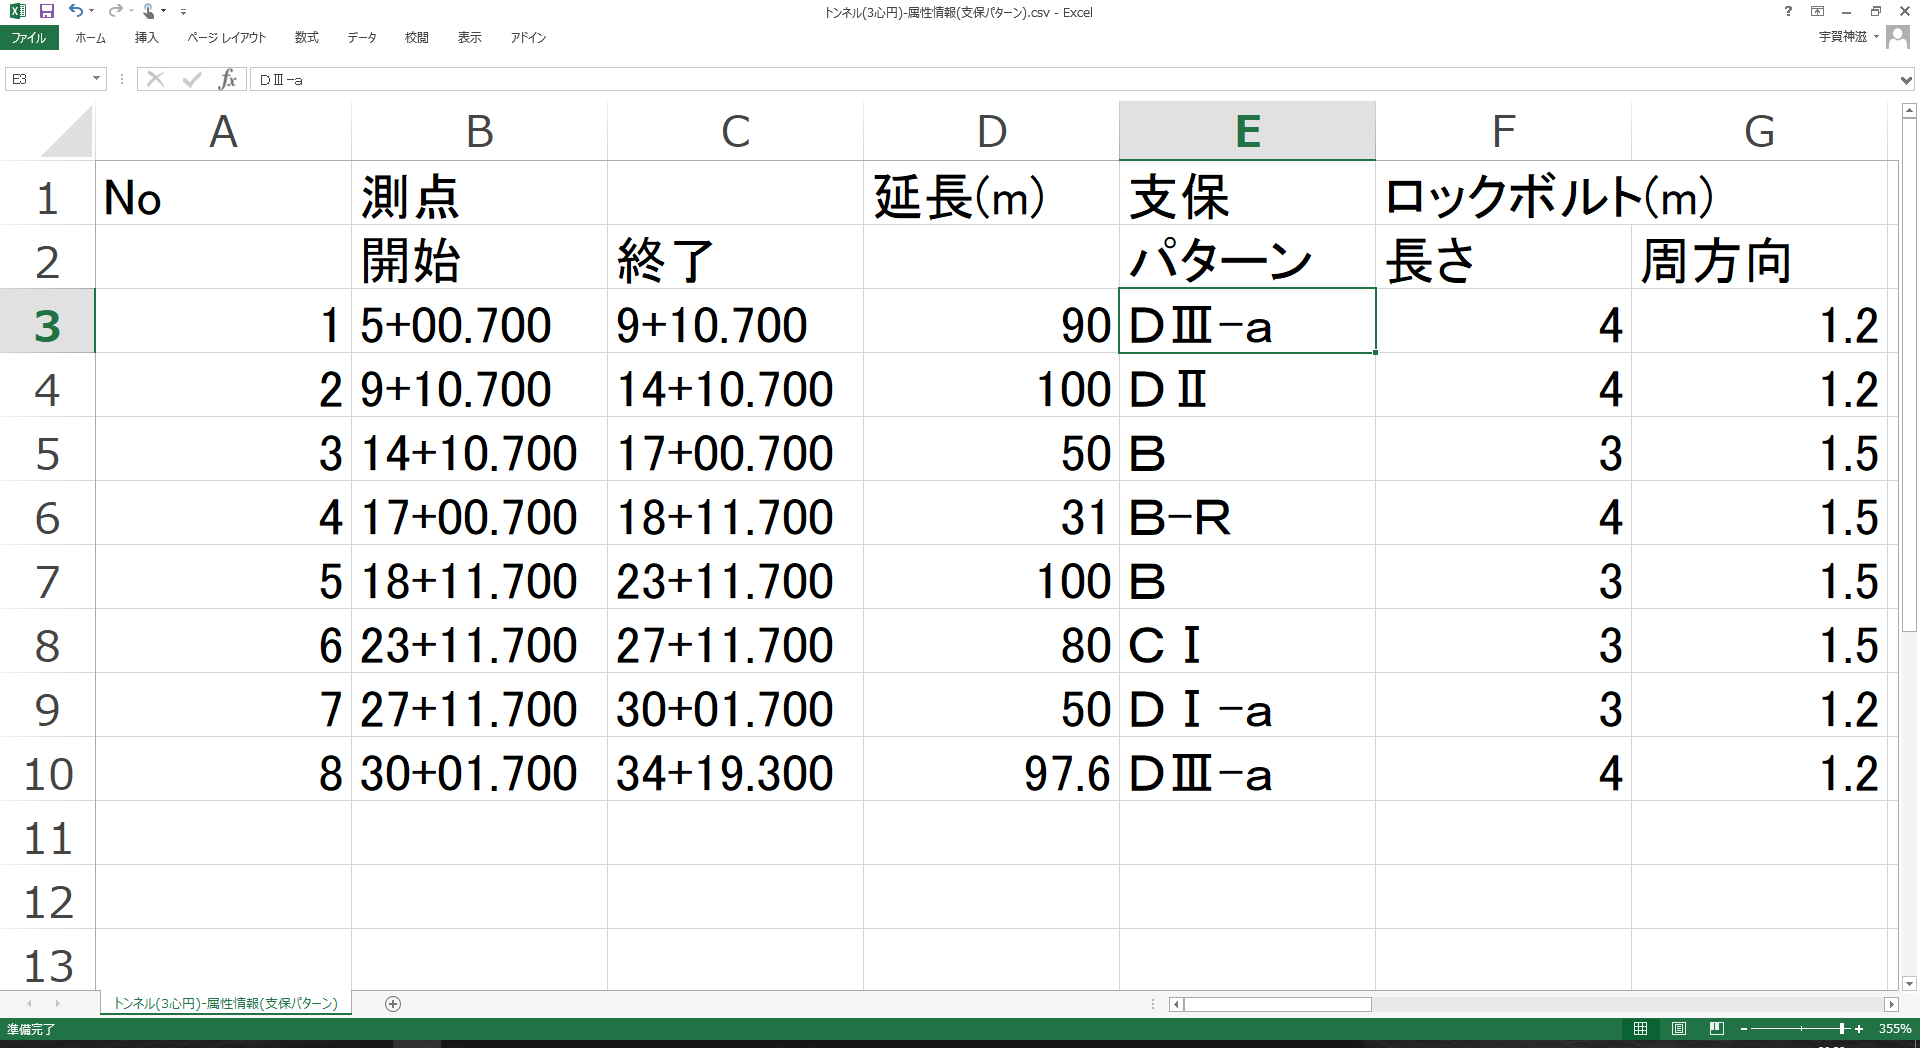Click the Select All corner triangle
Viewport: 1920px width, 1048px height.
pos(66,132)
